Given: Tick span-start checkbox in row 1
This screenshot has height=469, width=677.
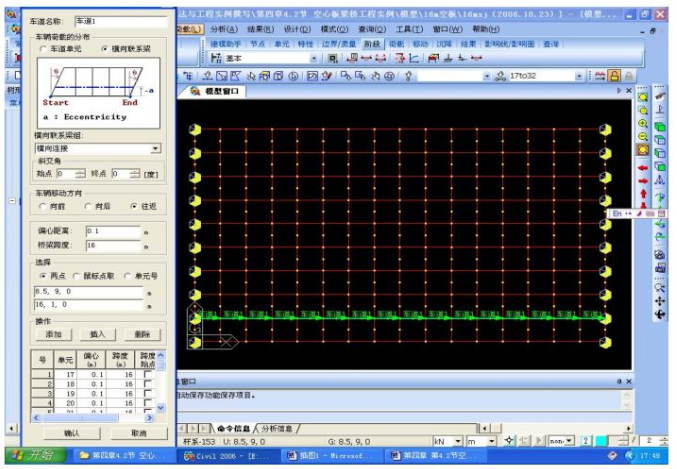Looking at the screenshot, I should 148,374.
